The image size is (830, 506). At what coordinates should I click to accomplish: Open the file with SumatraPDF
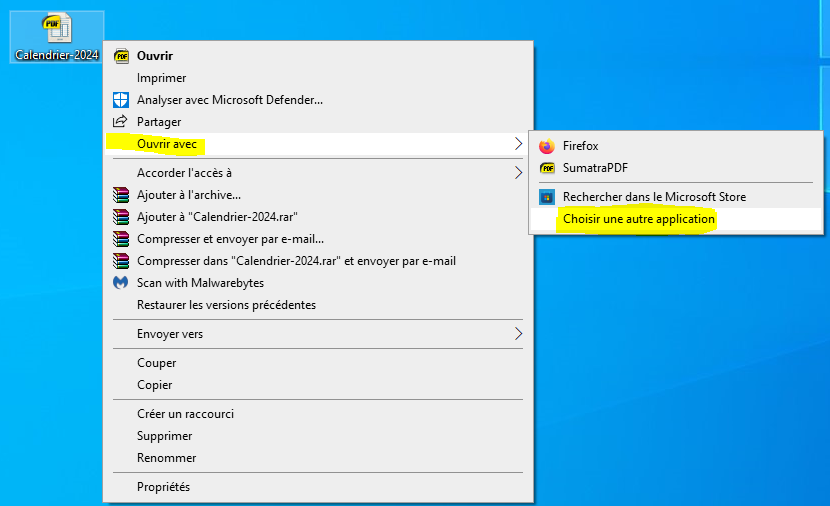point(676,168)
